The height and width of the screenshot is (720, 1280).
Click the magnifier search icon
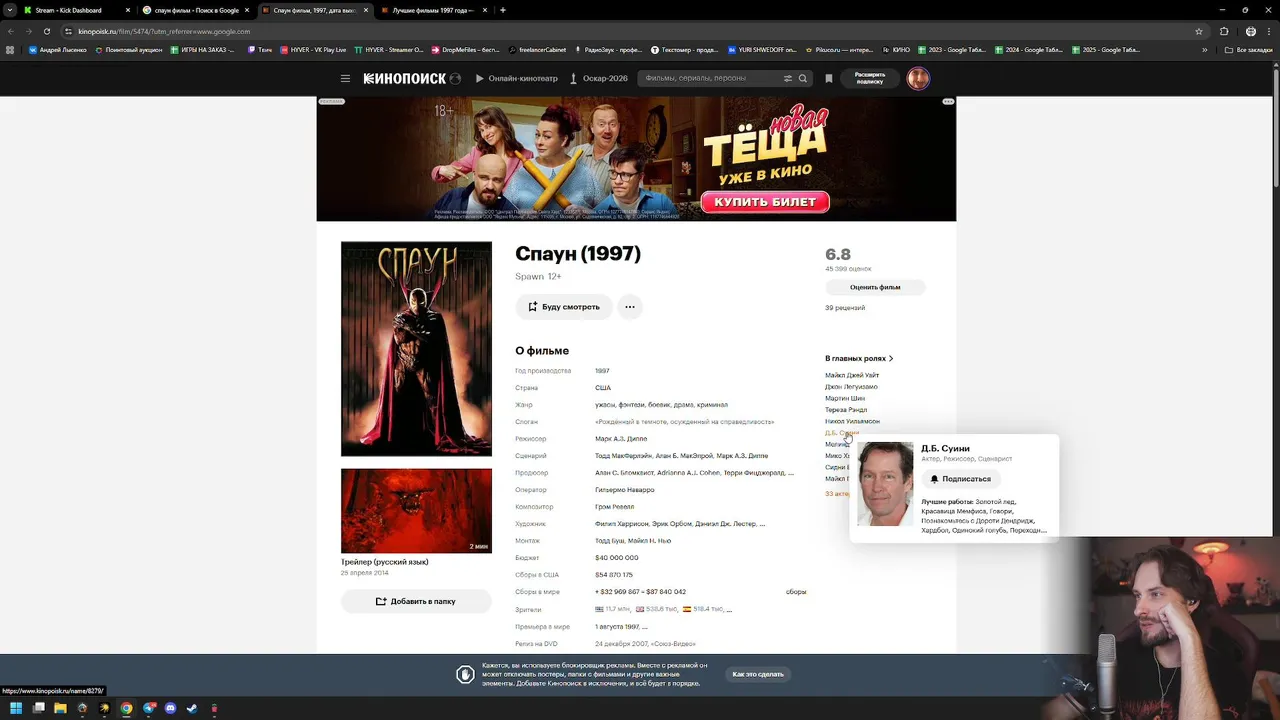click(802, 78)
